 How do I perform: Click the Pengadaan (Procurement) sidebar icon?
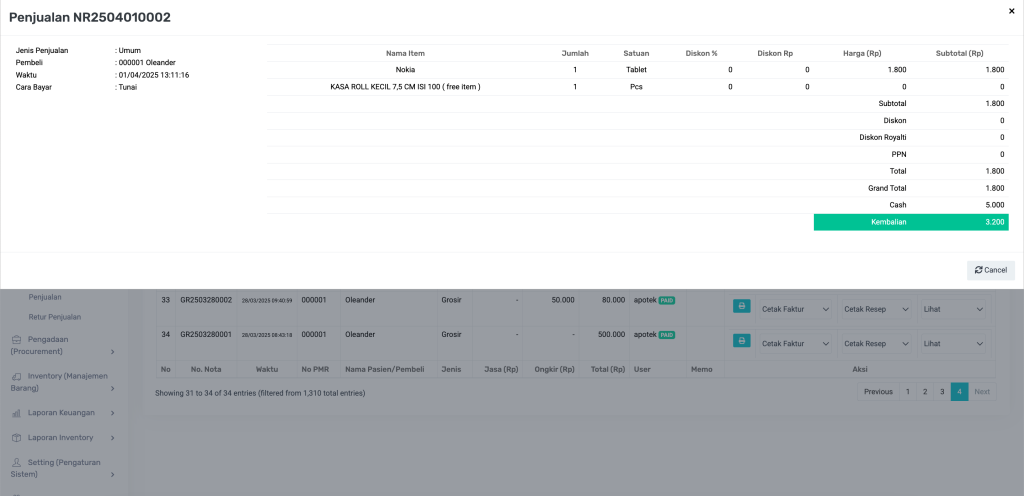coord(17,339)
